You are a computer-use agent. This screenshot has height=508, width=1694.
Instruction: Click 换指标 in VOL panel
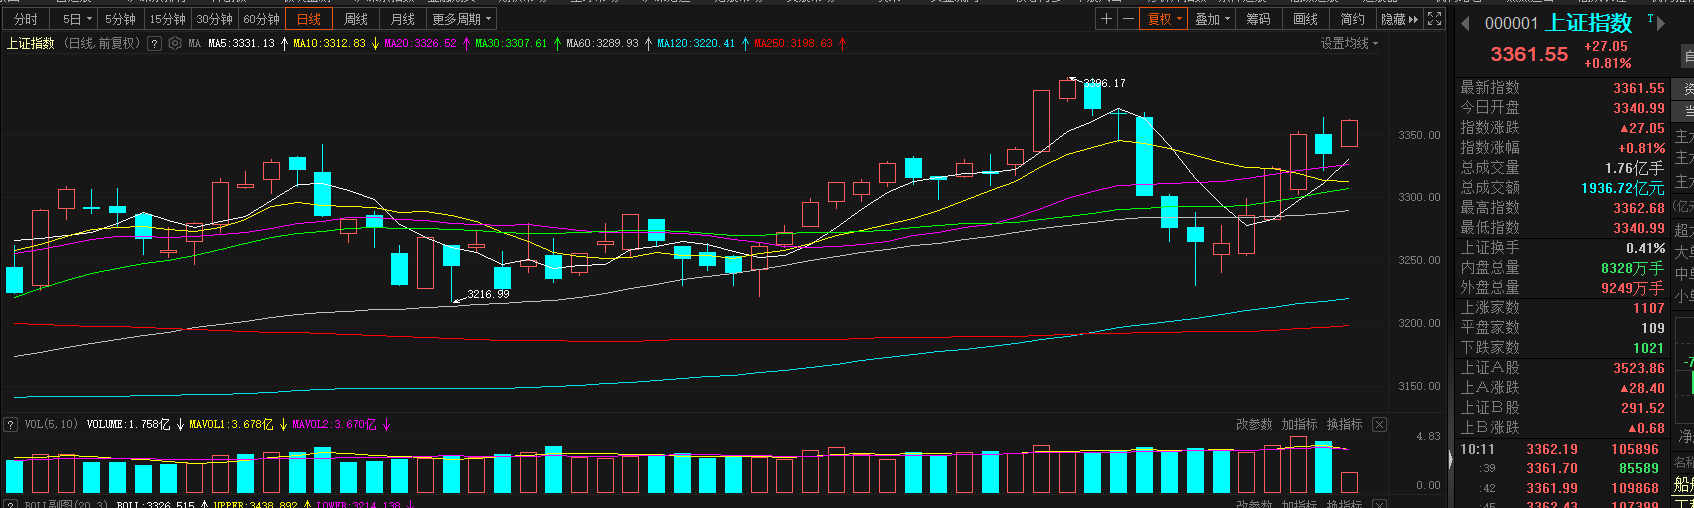(x=1344, y=424)
